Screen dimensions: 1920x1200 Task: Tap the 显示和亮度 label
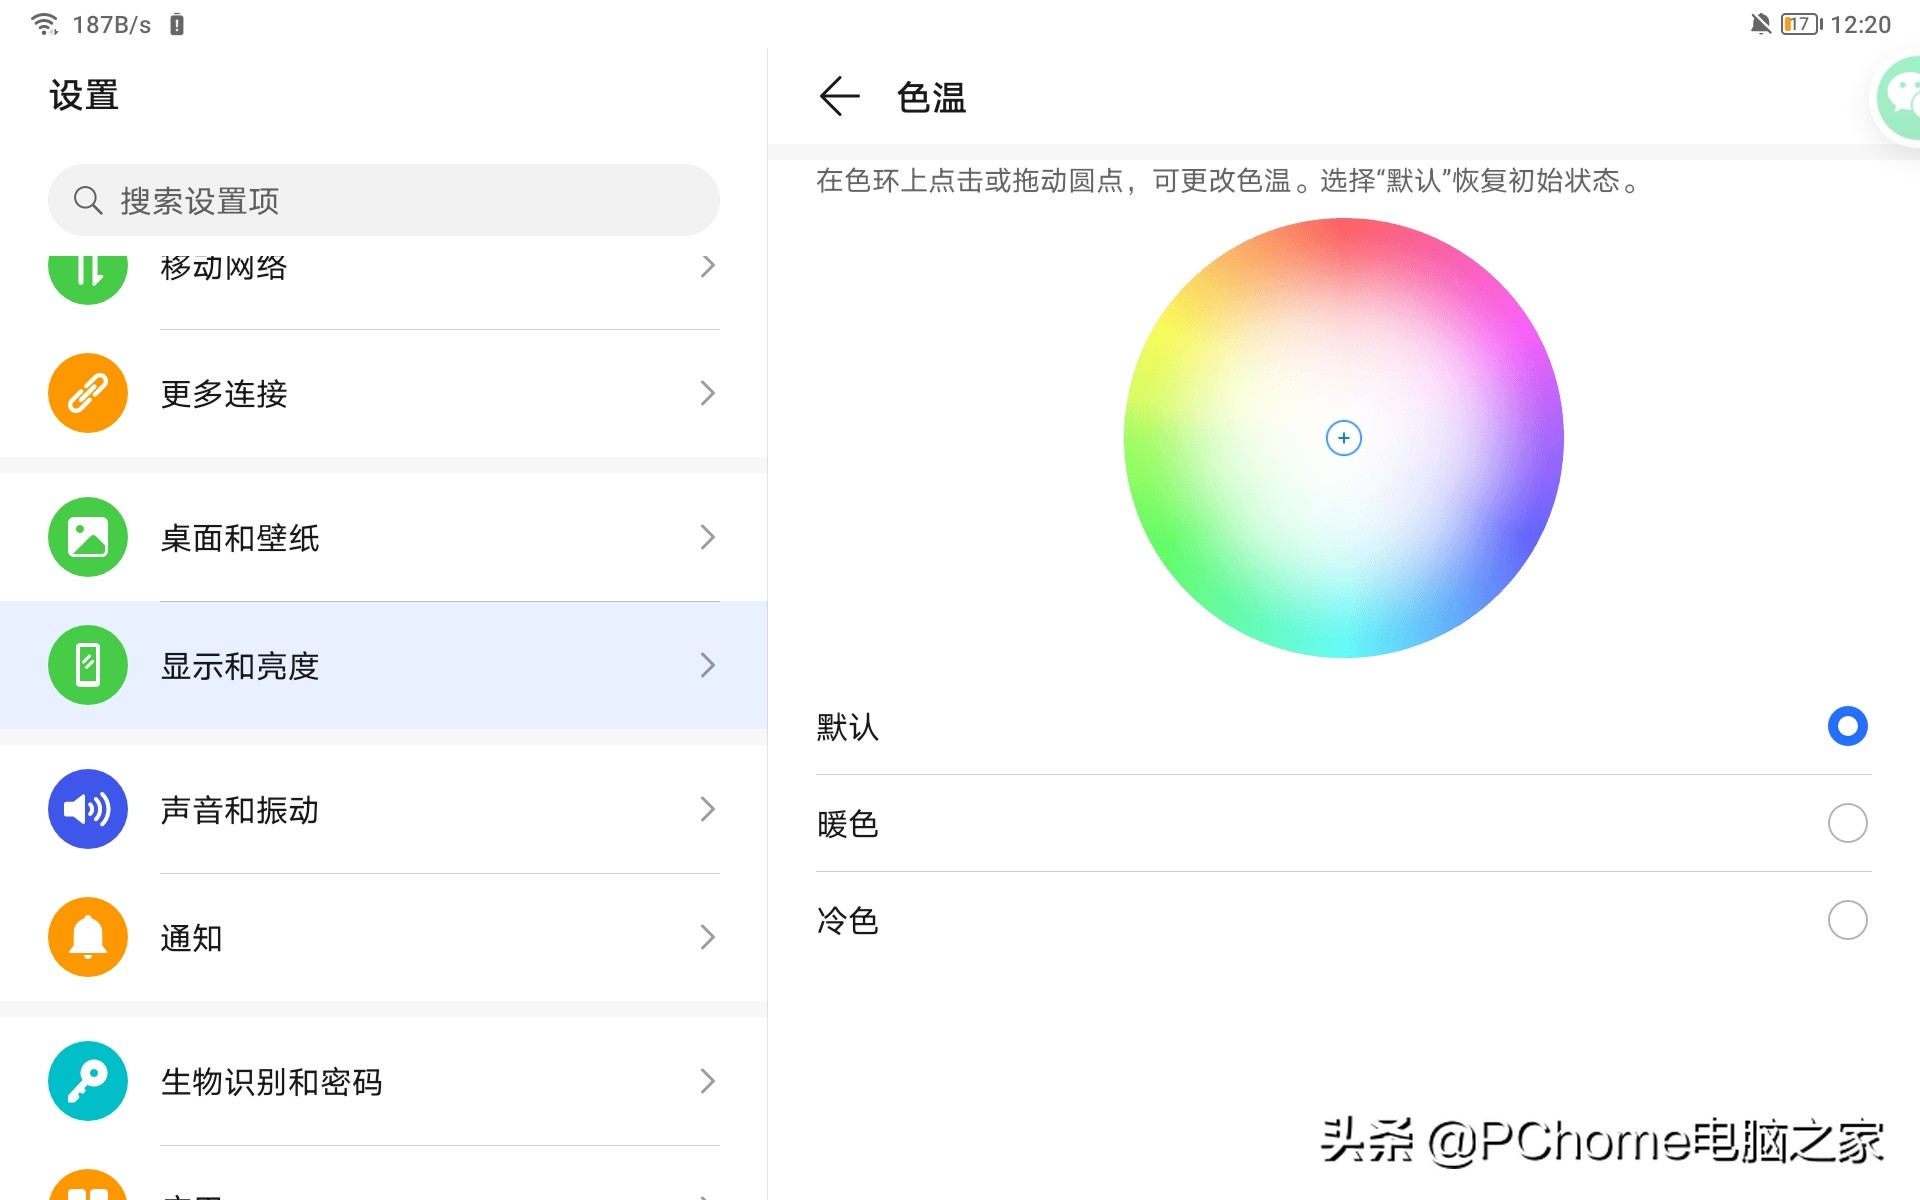[240, 666]
